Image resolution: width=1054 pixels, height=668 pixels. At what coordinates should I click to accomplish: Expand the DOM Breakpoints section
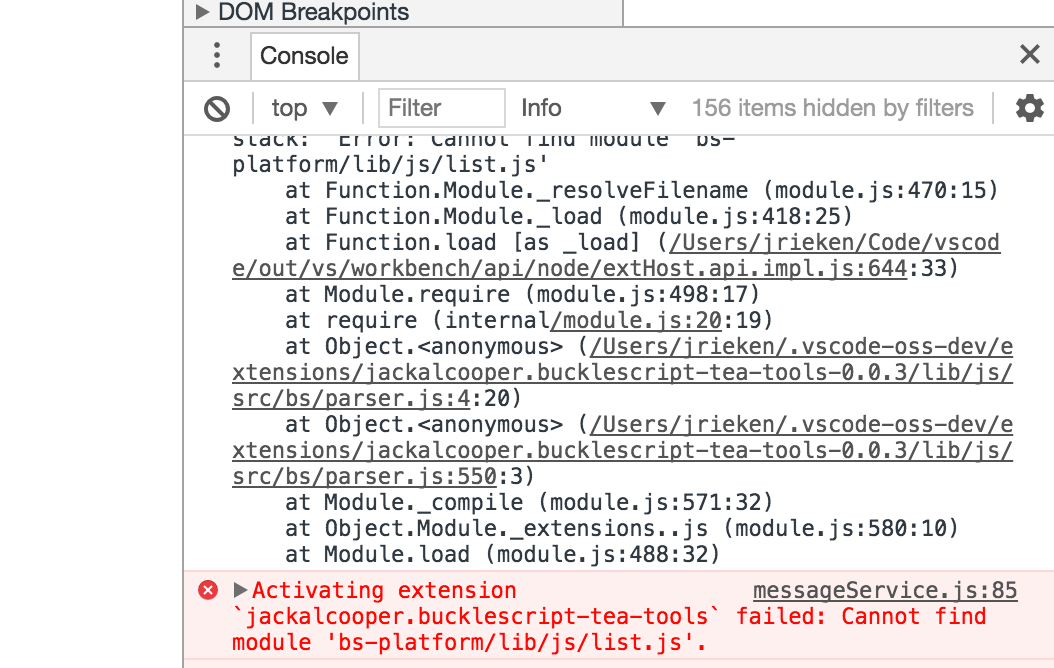point(204,12)
